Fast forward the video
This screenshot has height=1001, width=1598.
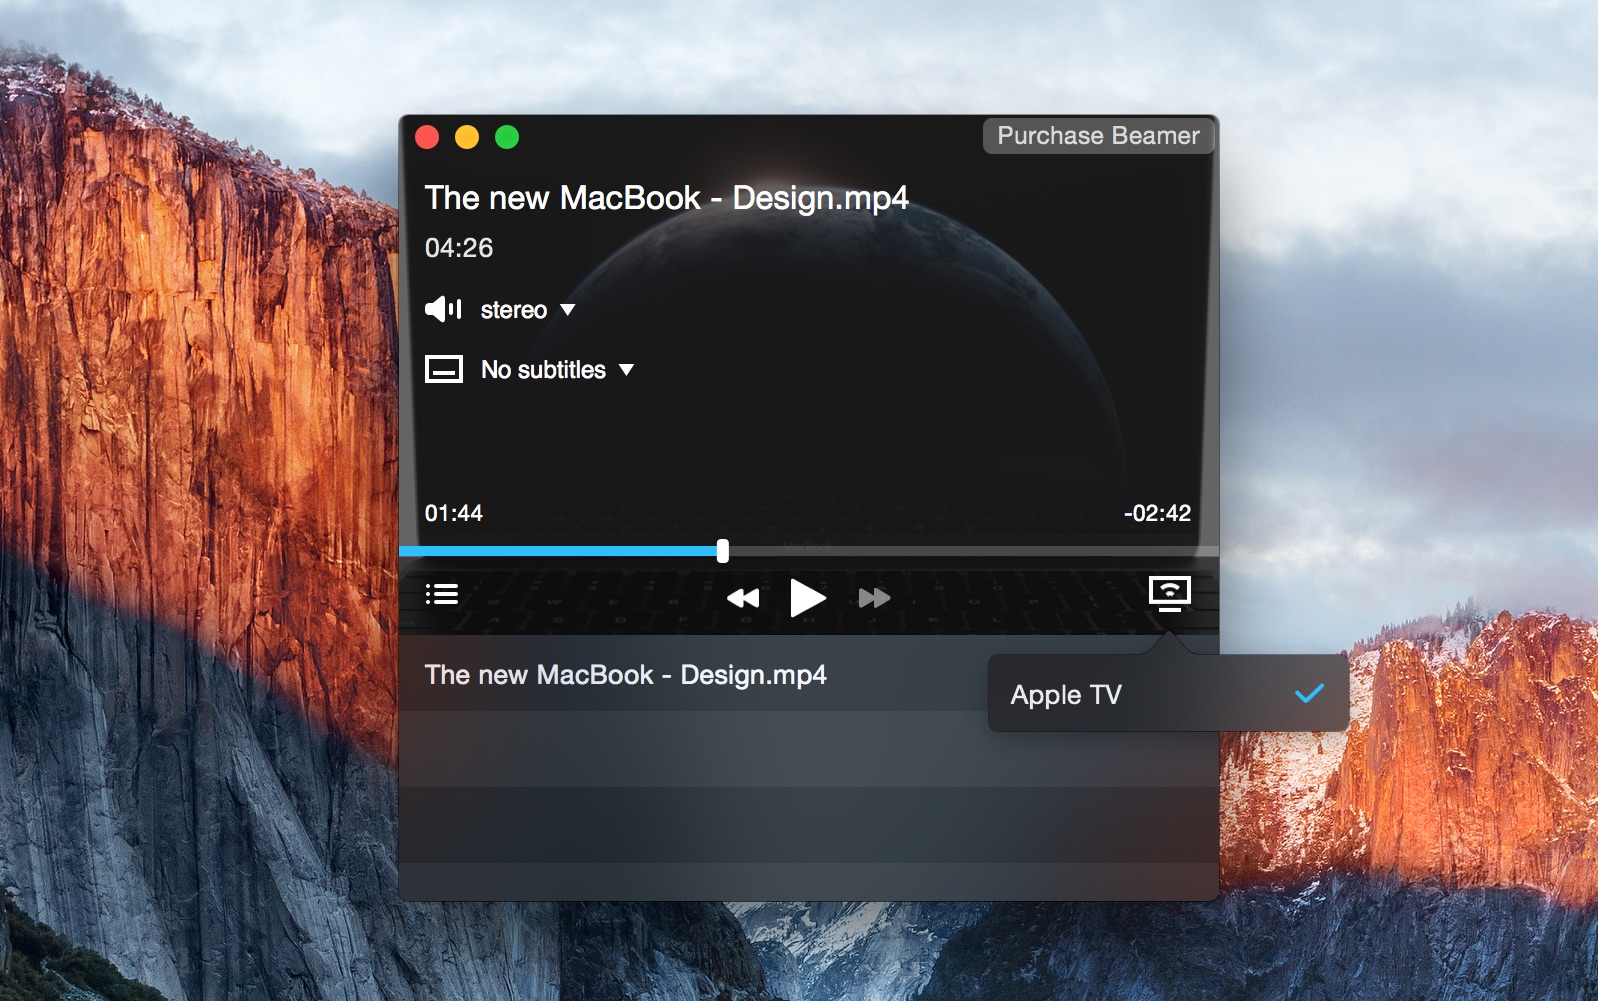coord(874,598)
